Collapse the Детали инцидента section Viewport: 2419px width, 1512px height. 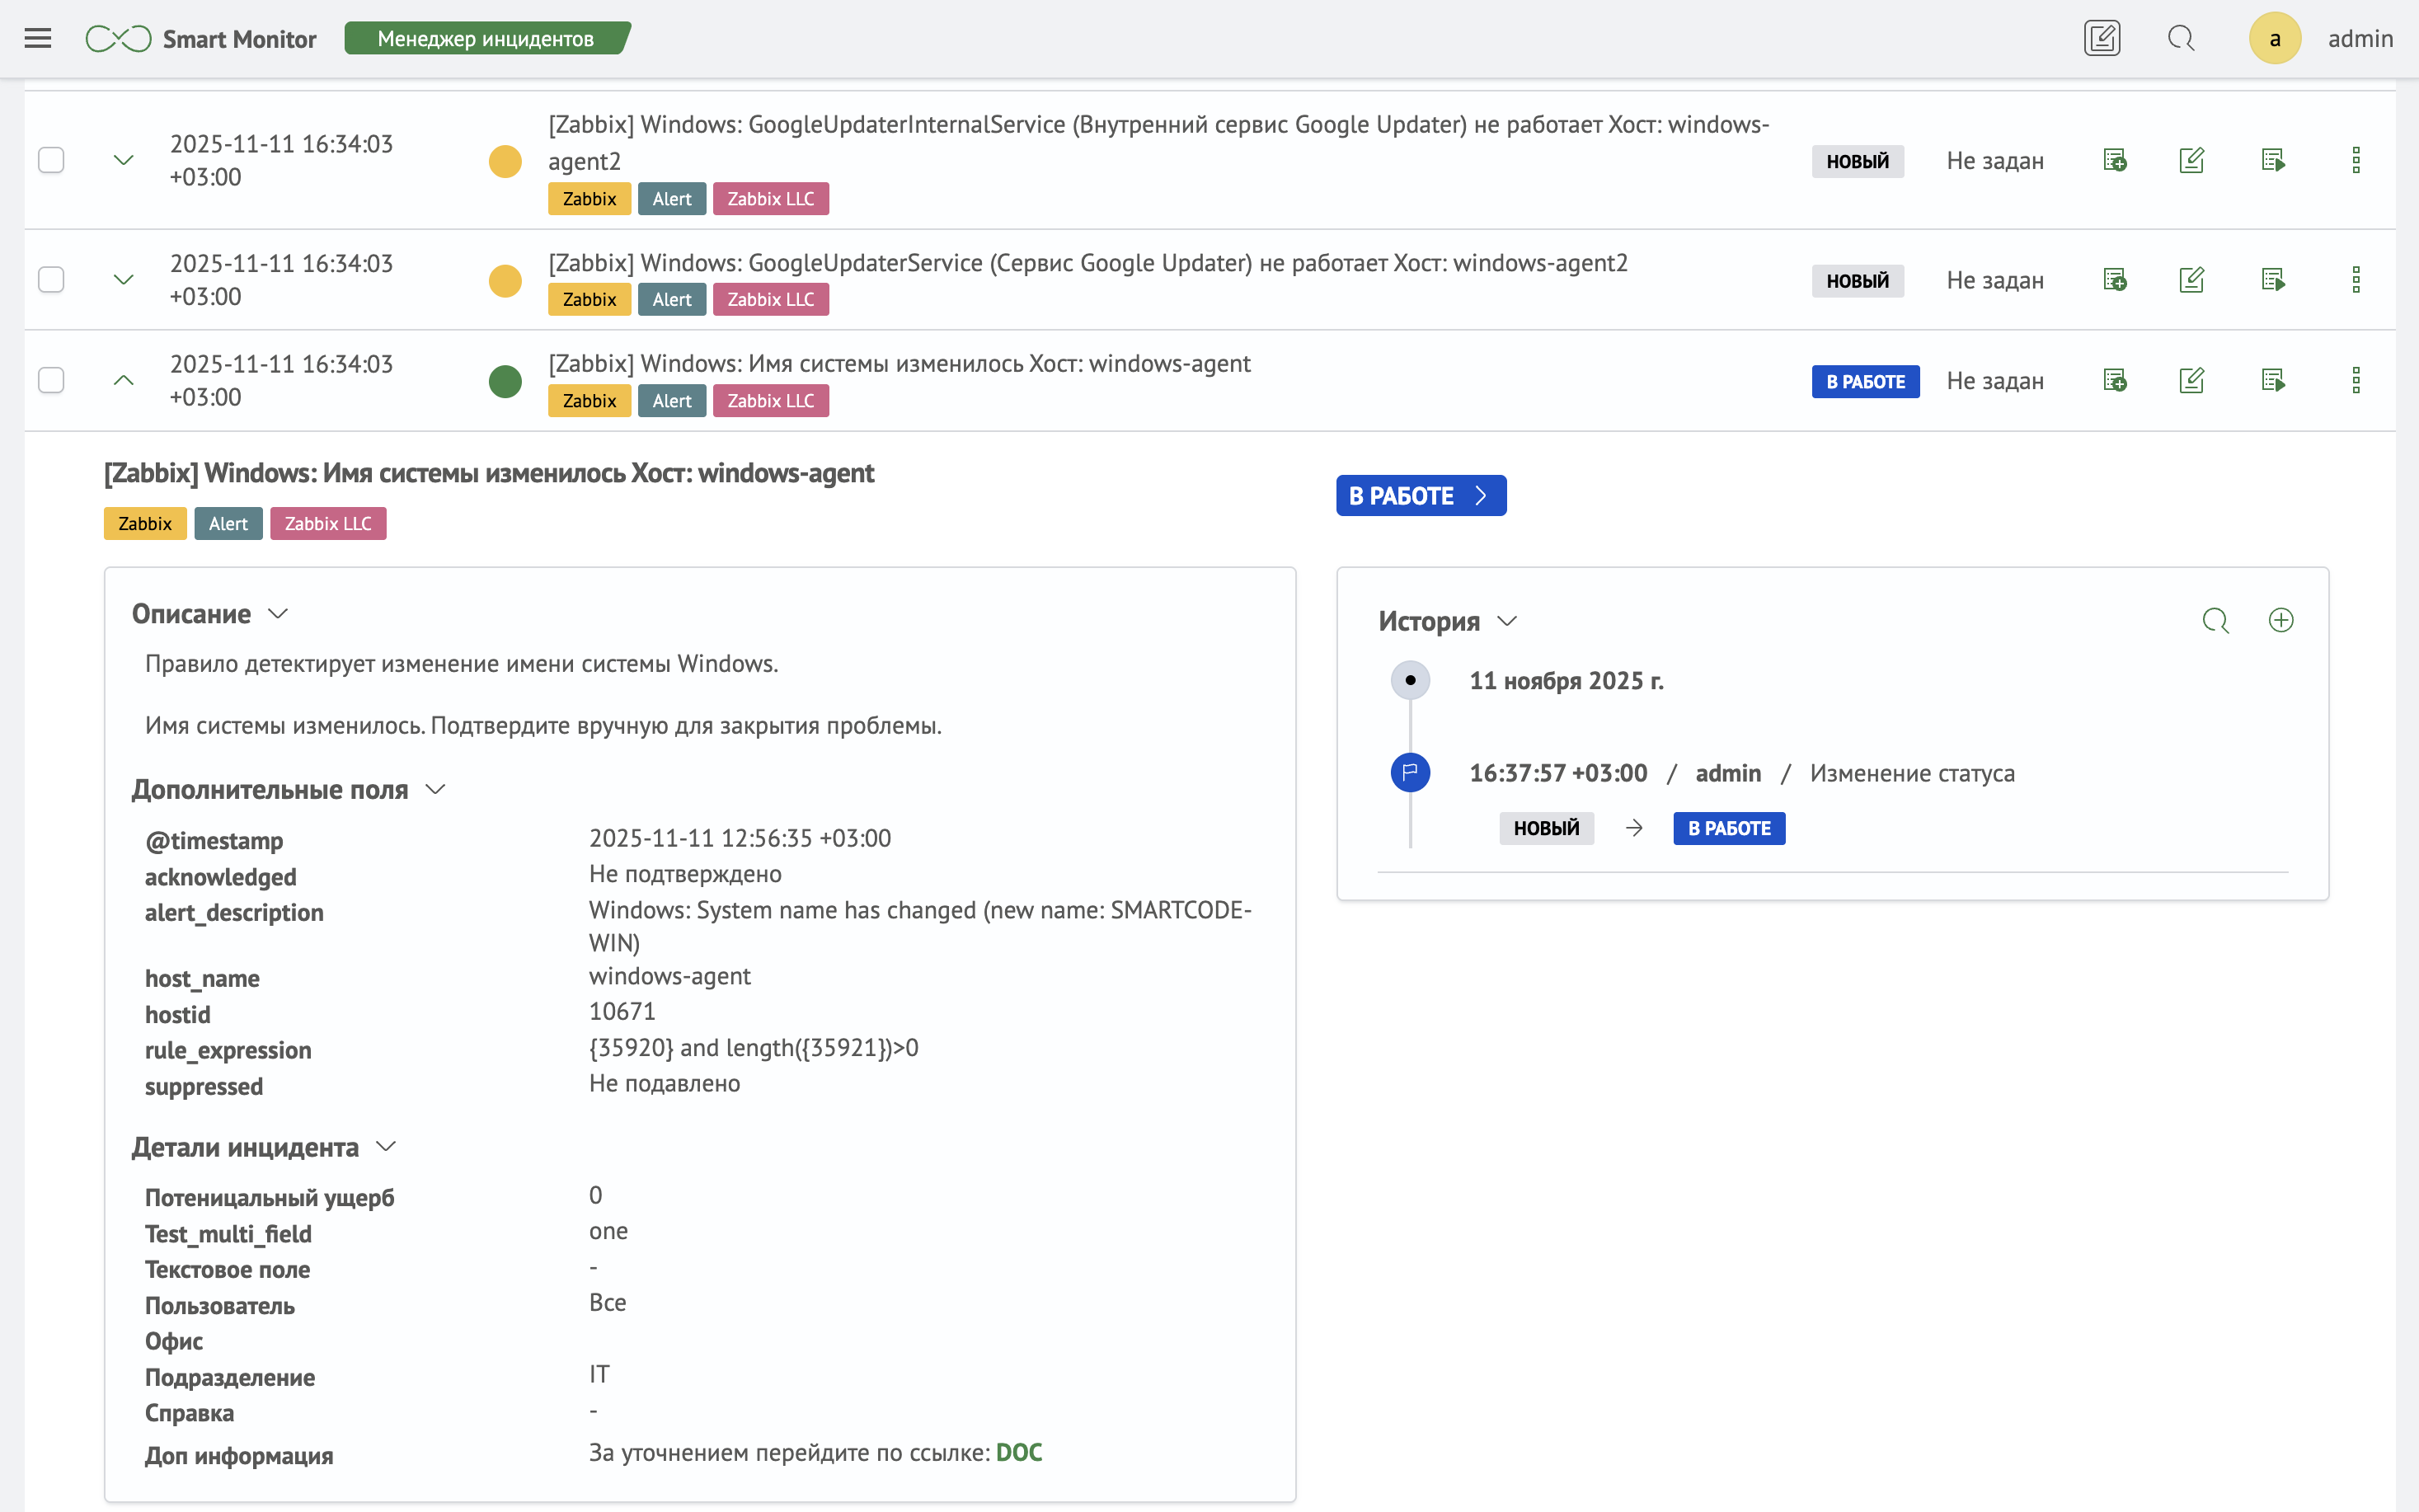point(386,1147)
